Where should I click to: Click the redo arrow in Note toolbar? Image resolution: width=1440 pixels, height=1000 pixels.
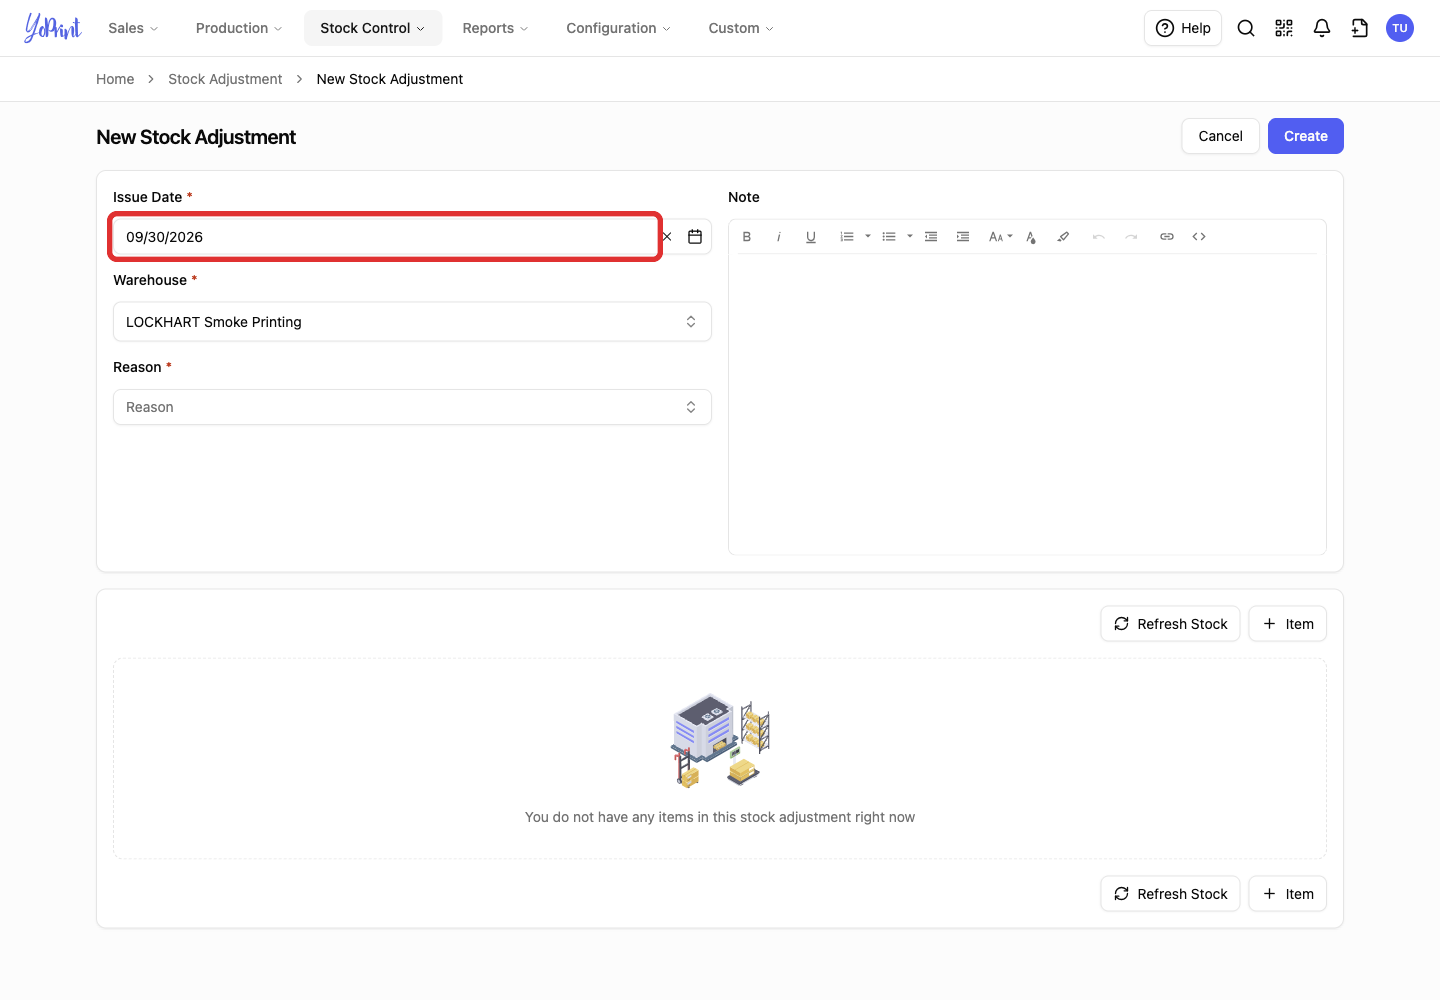tap(1131, 237)
